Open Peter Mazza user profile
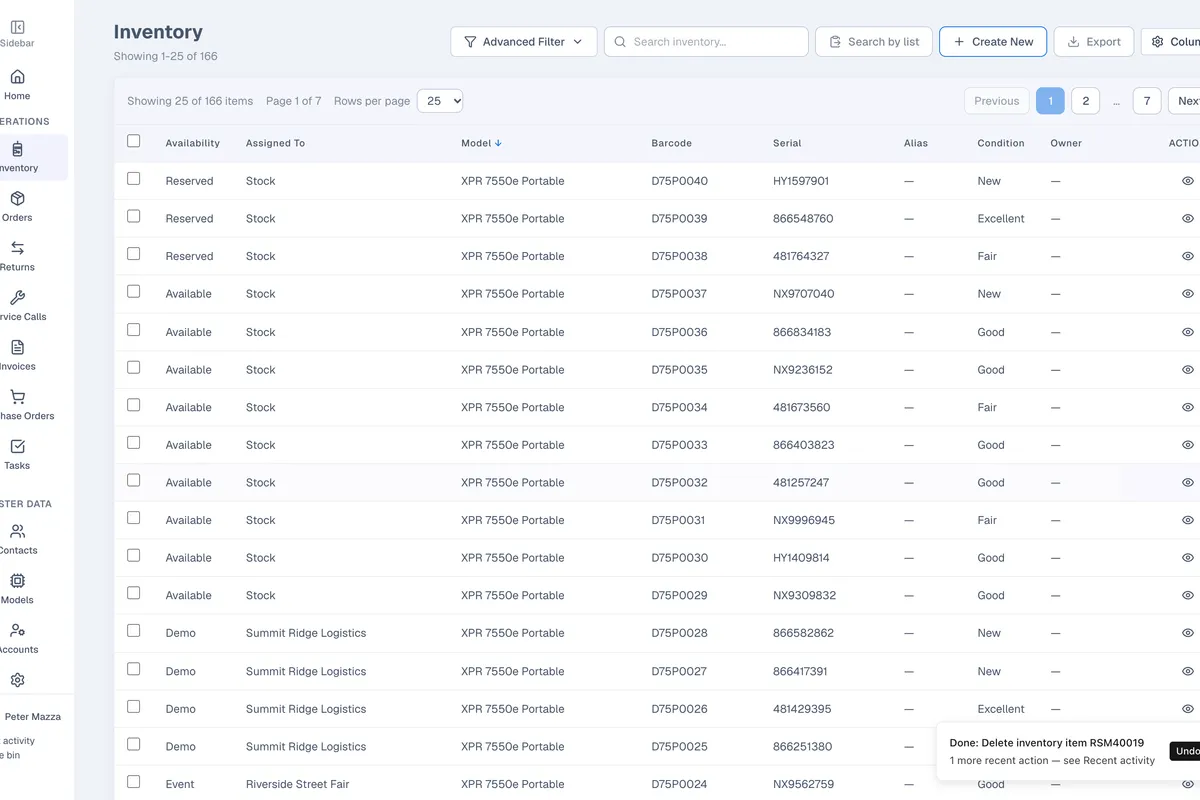The image size is (1200, 800). click(x=32, y=716)
